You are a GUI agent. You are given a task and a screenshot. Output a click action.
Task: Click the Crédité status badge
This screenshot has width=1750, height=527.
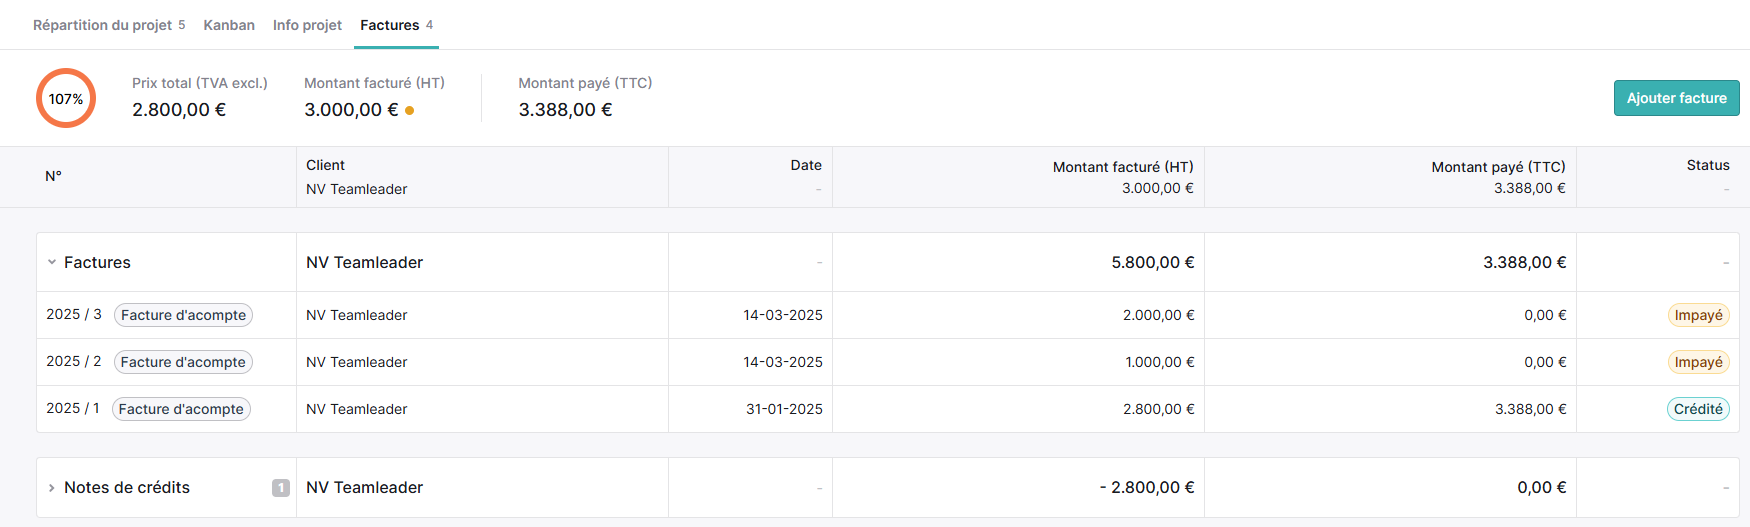click(x=1698, y=409)
